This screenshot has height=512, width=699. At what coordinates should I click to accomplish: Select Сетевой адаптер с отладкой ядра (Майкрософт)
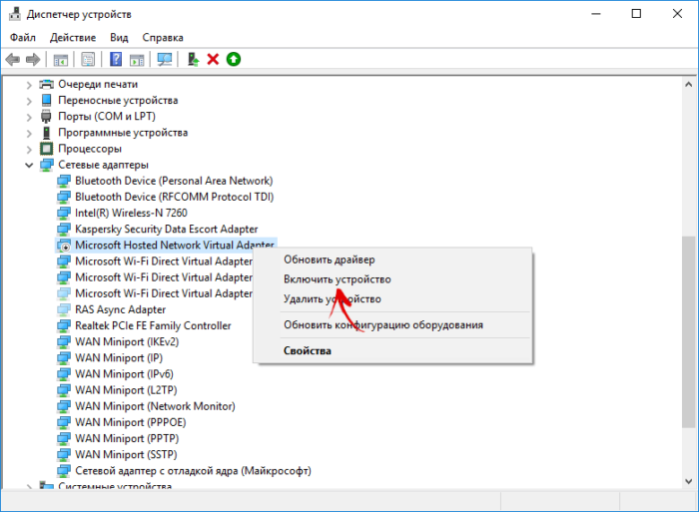(x=193, y=471)
